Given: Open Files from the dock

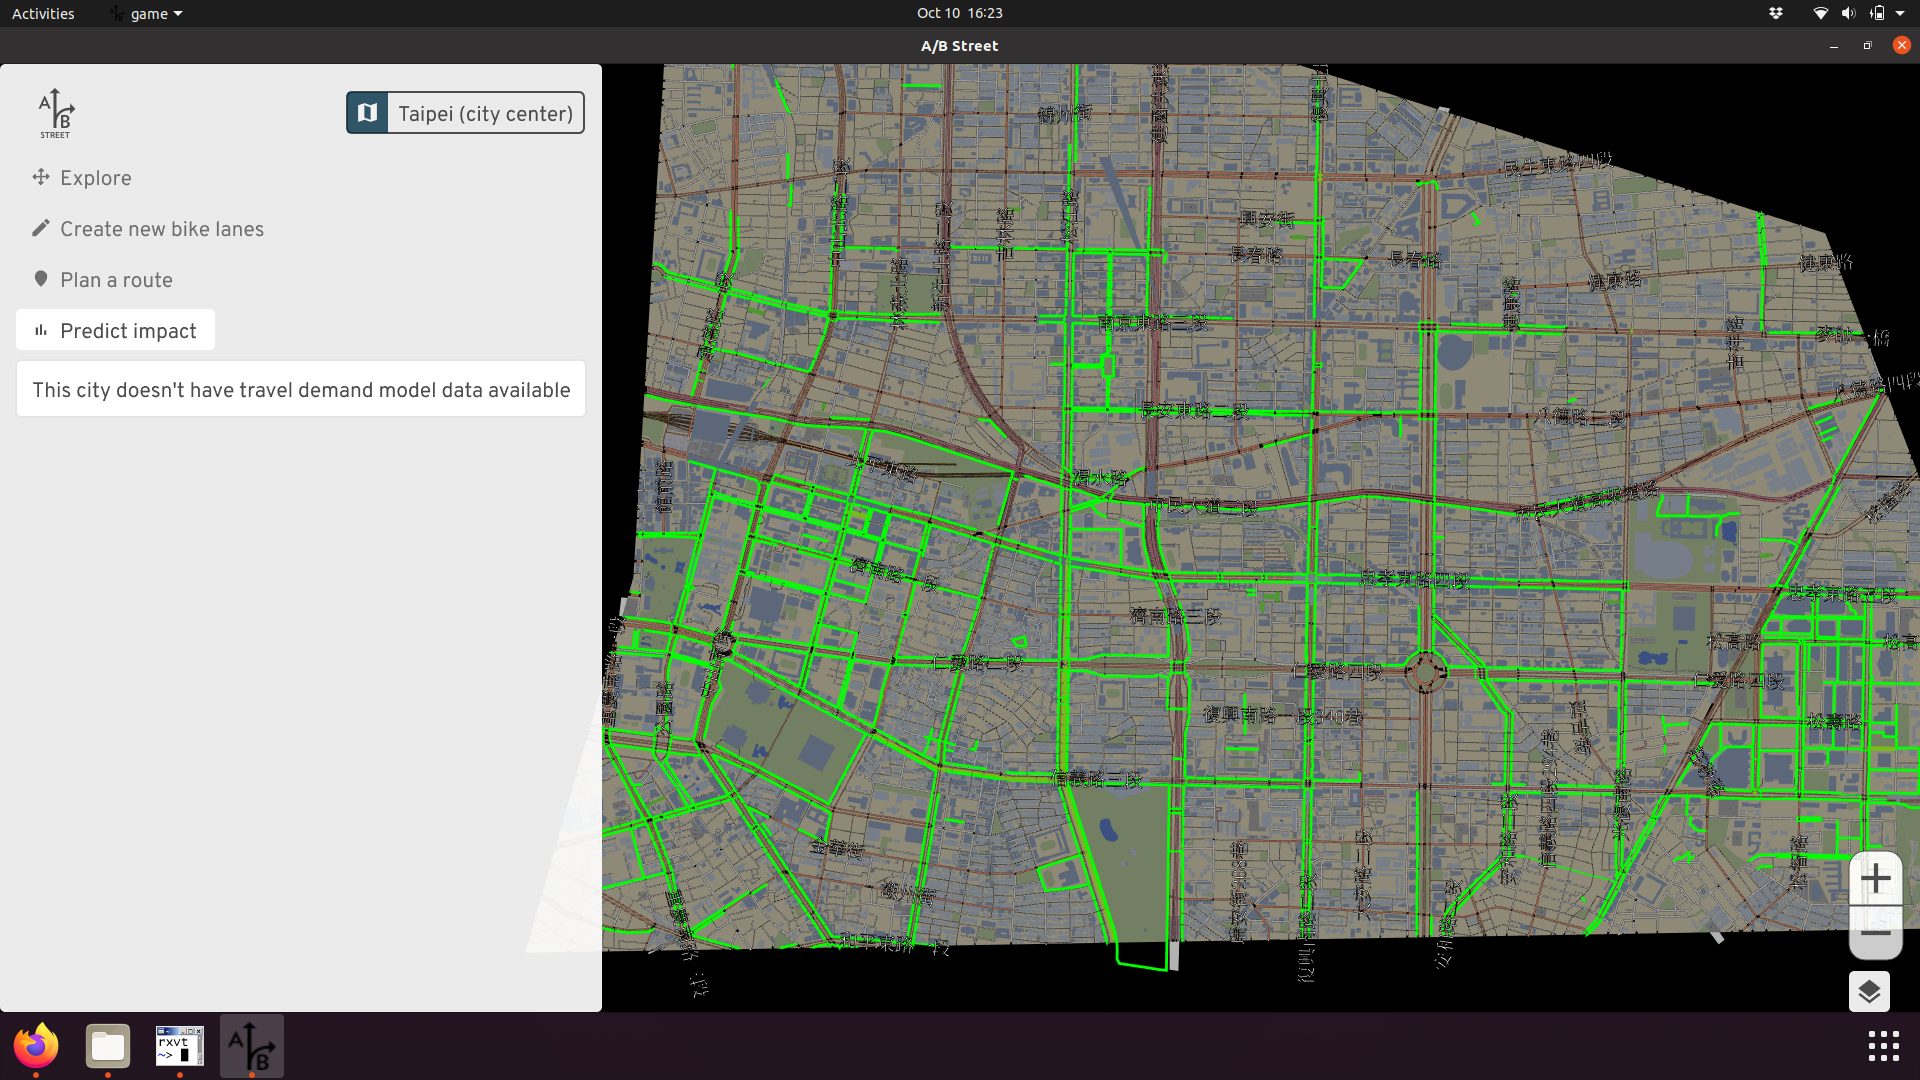Looking at the screenshot, I should (x=108, y=1046).
